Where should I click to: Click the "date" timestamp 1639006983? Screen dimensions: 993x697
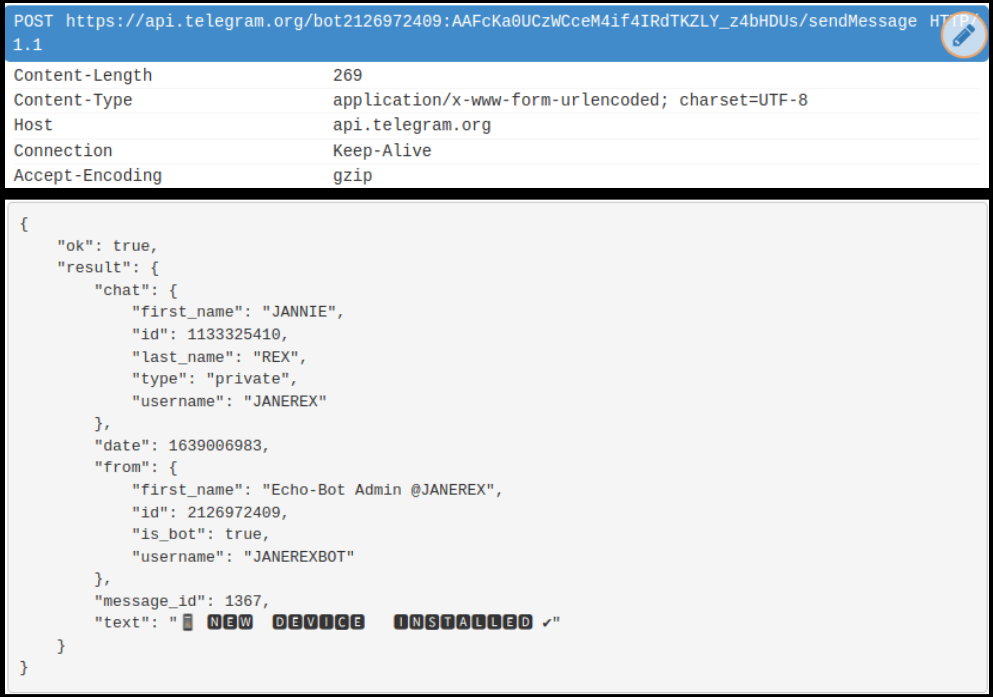[218, 445]
